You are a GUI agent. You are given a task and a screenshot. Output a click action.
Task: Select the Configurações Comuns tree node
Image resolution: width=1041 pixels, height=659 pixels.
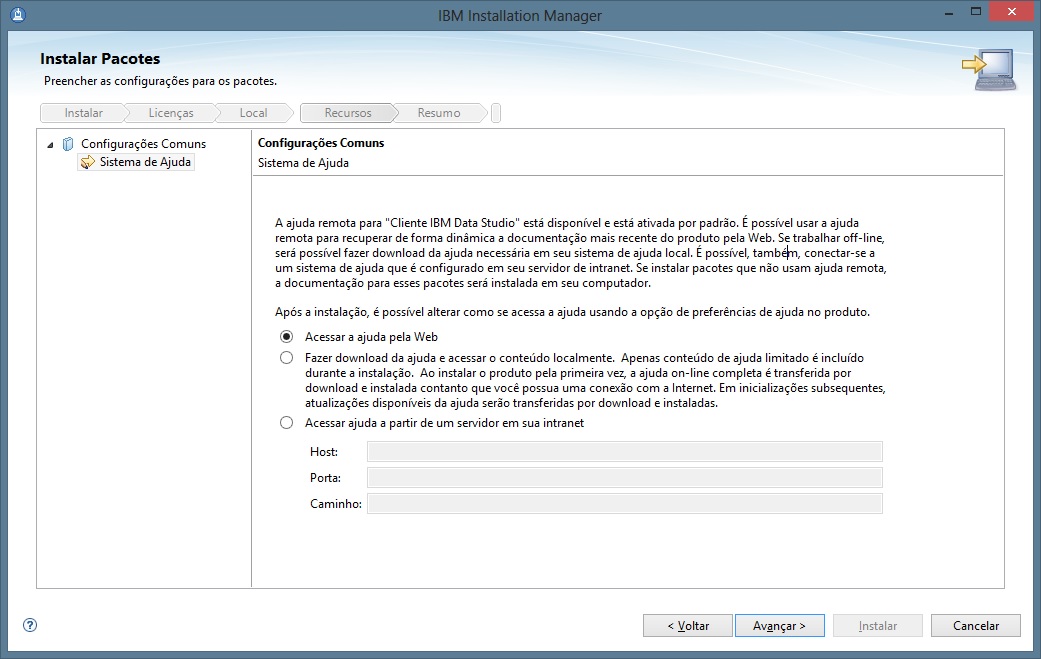pyautogui.click(x=134, y=143)
